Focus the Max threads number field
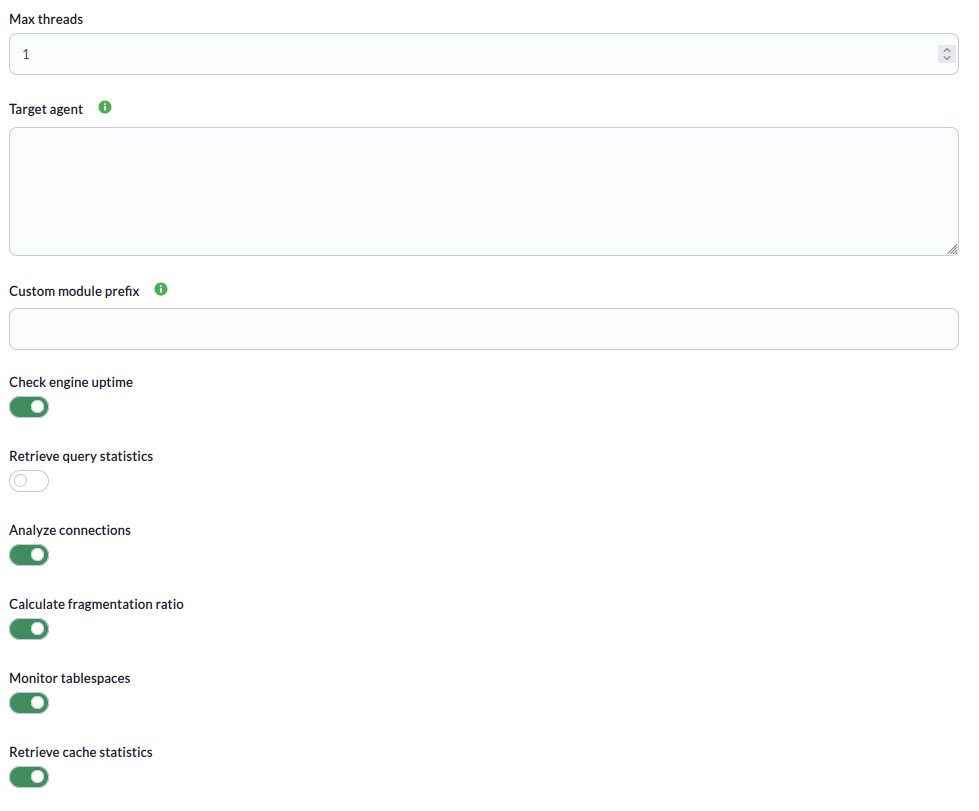The image size is (979, 811). coord(484,54)
